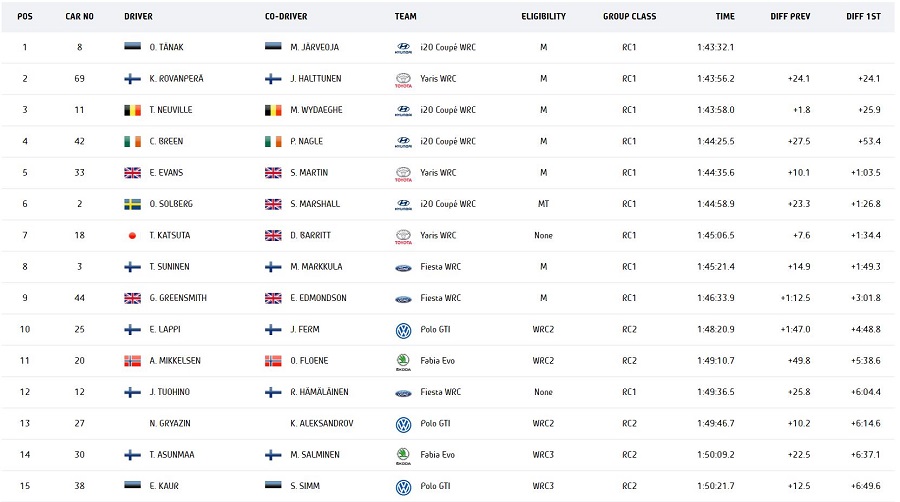Viewport: 900px width, 502px height.
Task: Click the Estonian flag beside O. Tänak
Action: point(132,47)
